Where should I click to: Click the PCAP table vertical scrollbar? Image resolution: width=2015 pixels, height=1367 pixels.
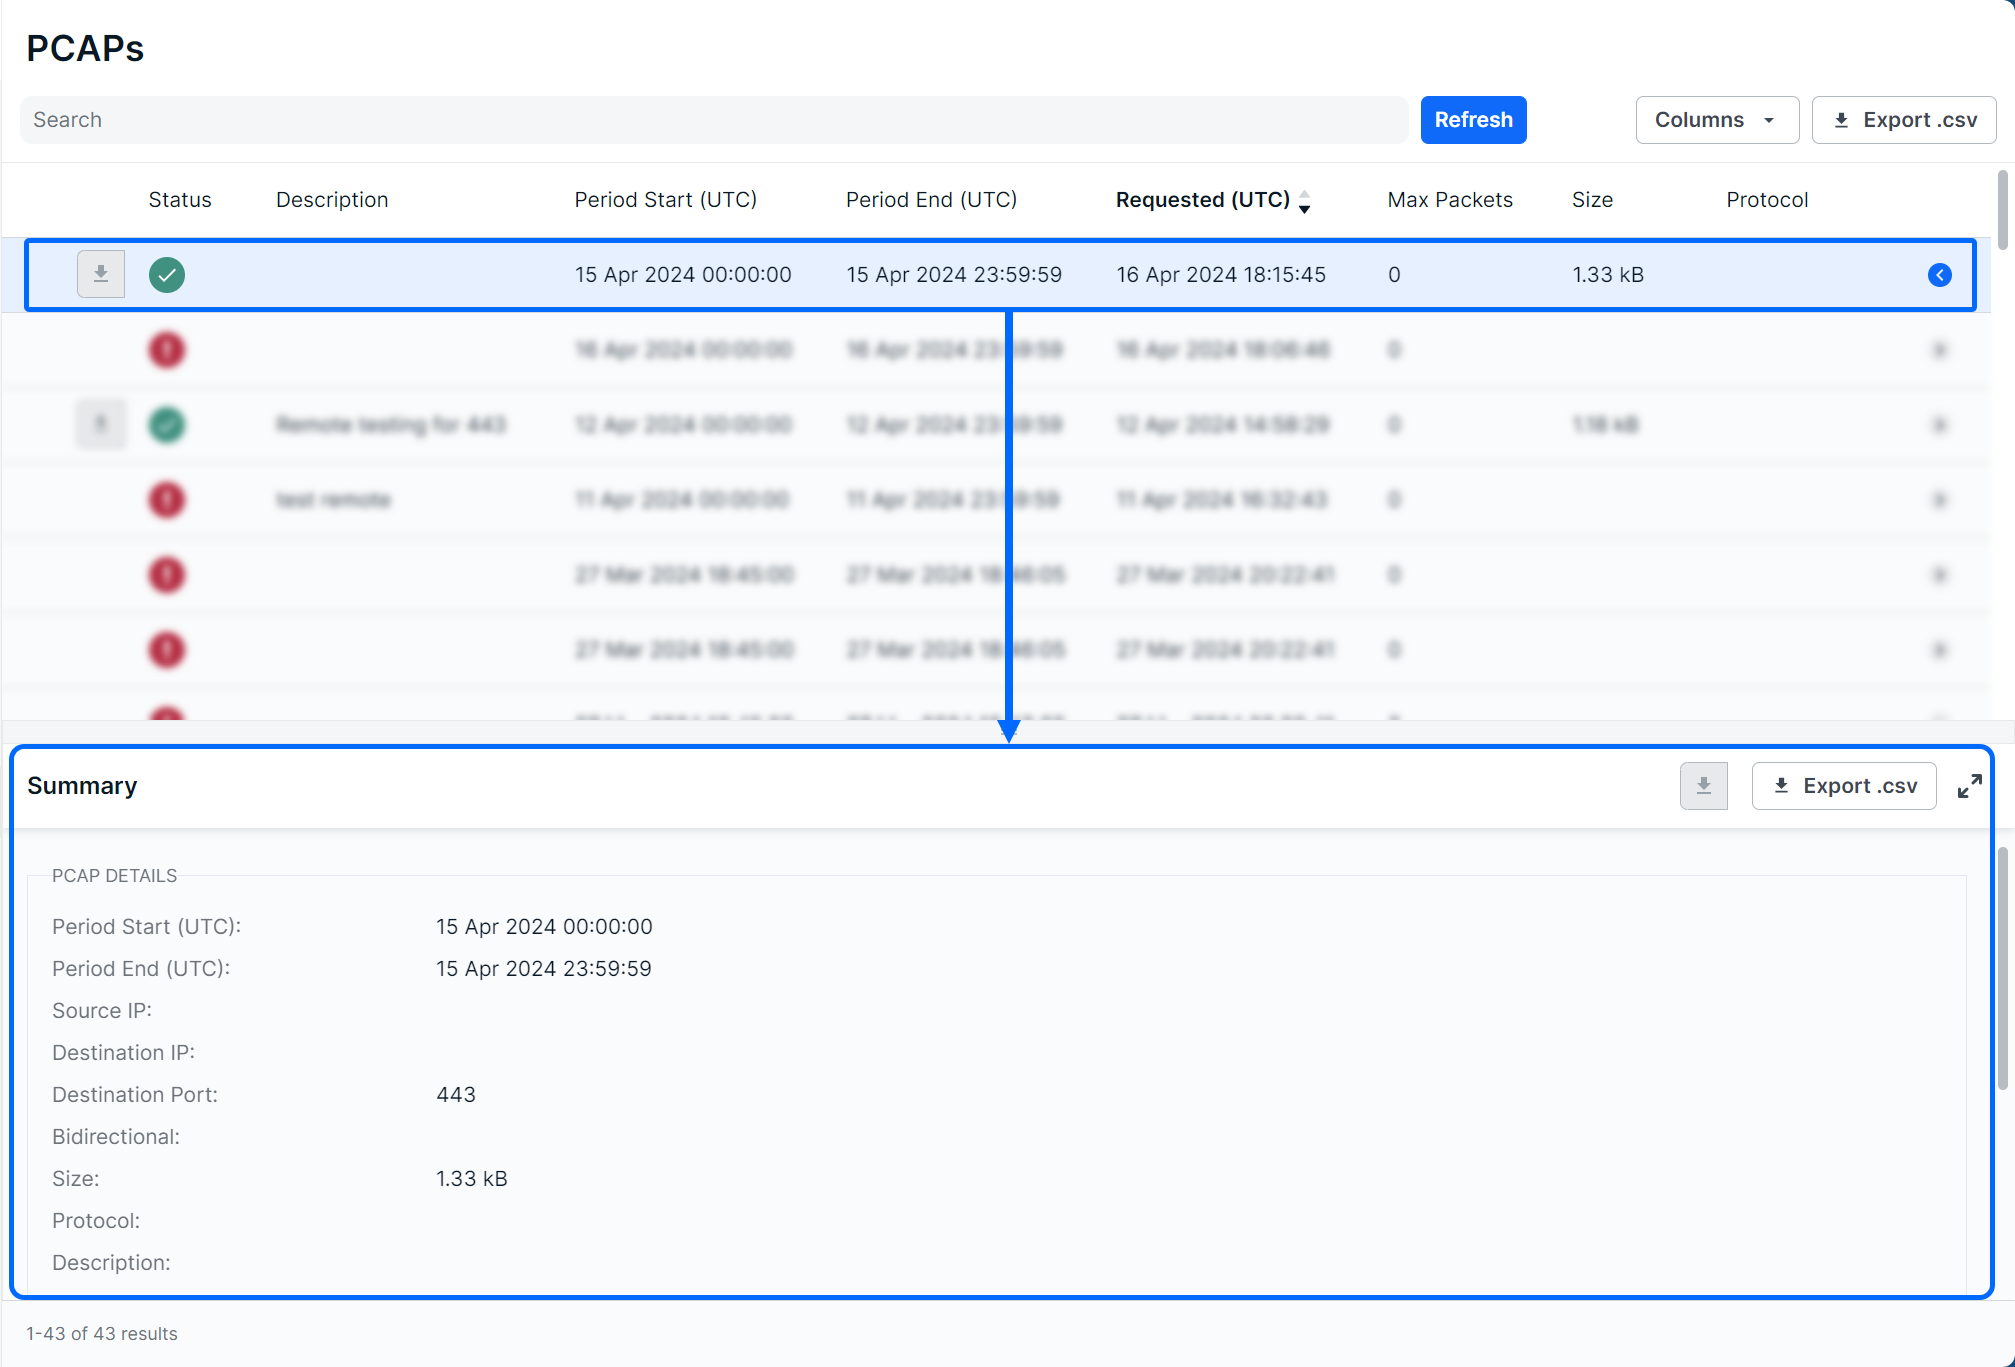(2001, 210)
